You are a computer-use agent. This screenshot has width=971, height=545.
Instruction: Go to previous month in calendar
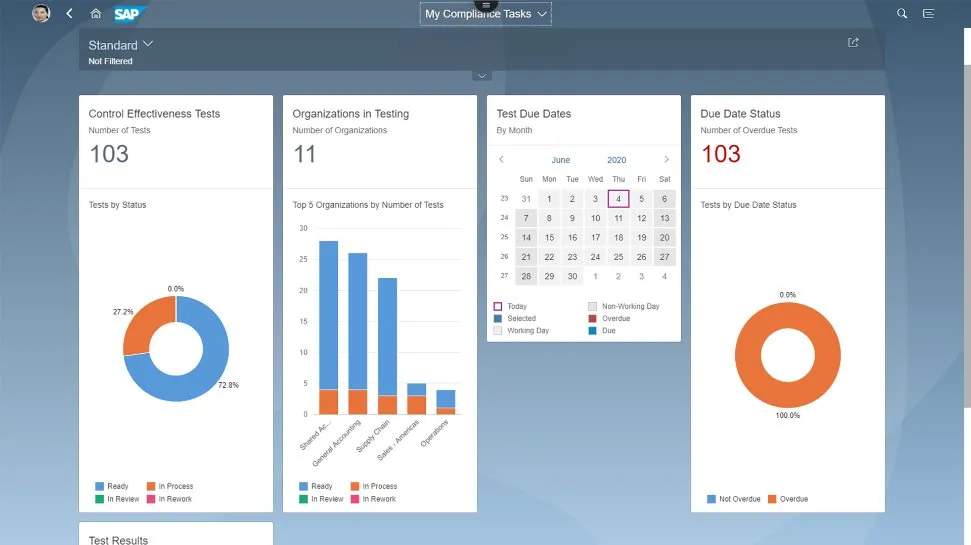click(x=502, y=160)
